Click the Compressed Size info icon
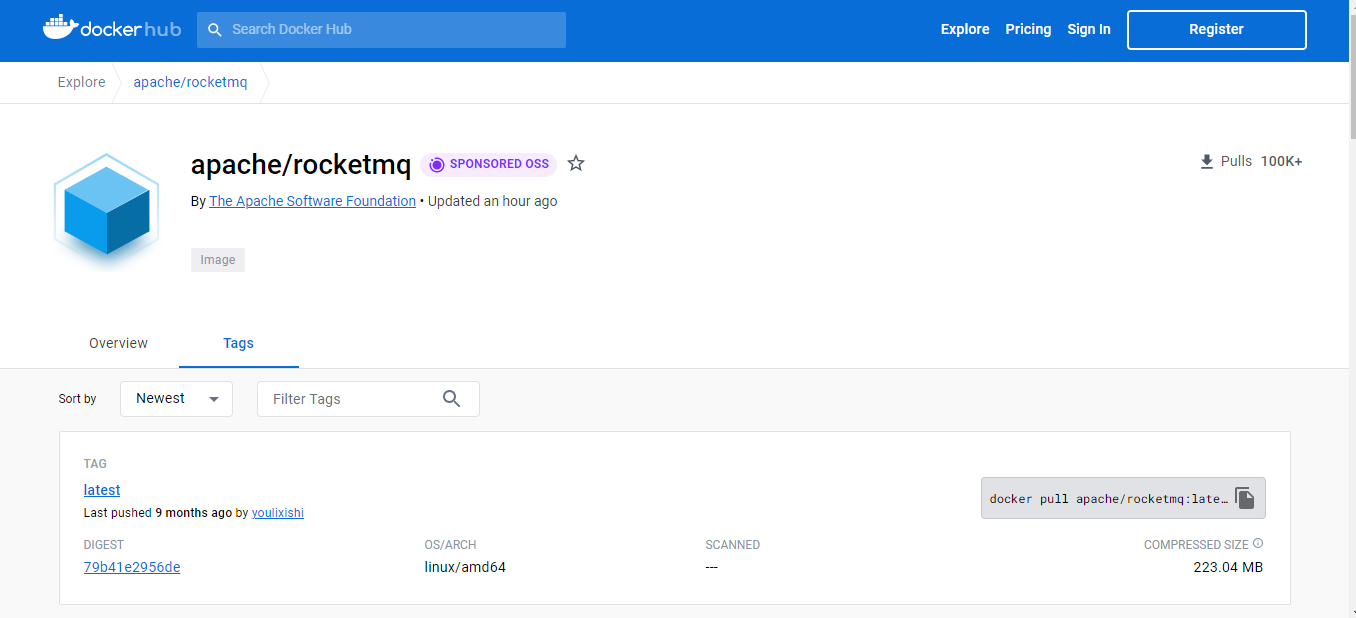Screen dimensions: 1356x618 (x=1258, y=544)
